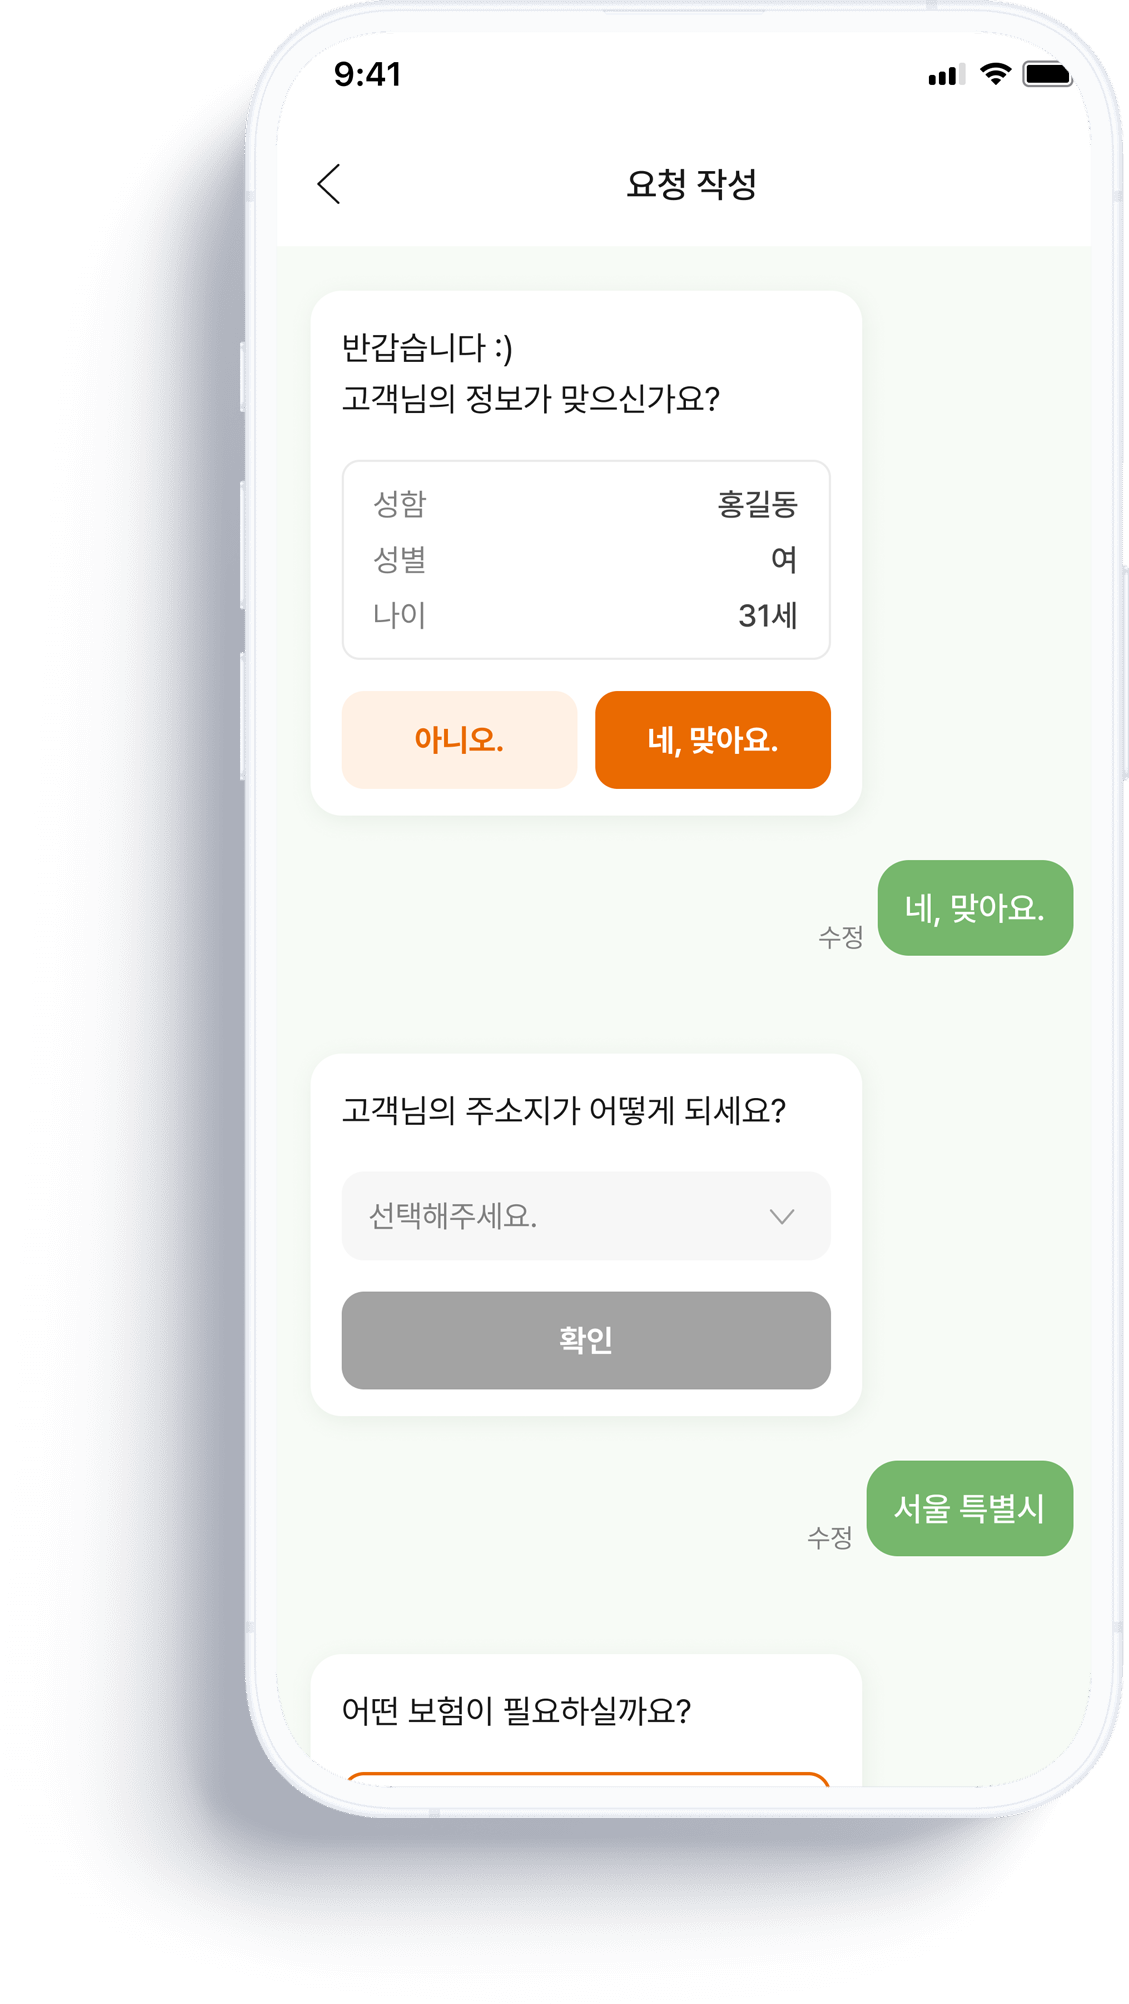This screenshot has width=1129, height=2004.
Task: Select the 성별 여 info row
Action: (x=586, y=560)
